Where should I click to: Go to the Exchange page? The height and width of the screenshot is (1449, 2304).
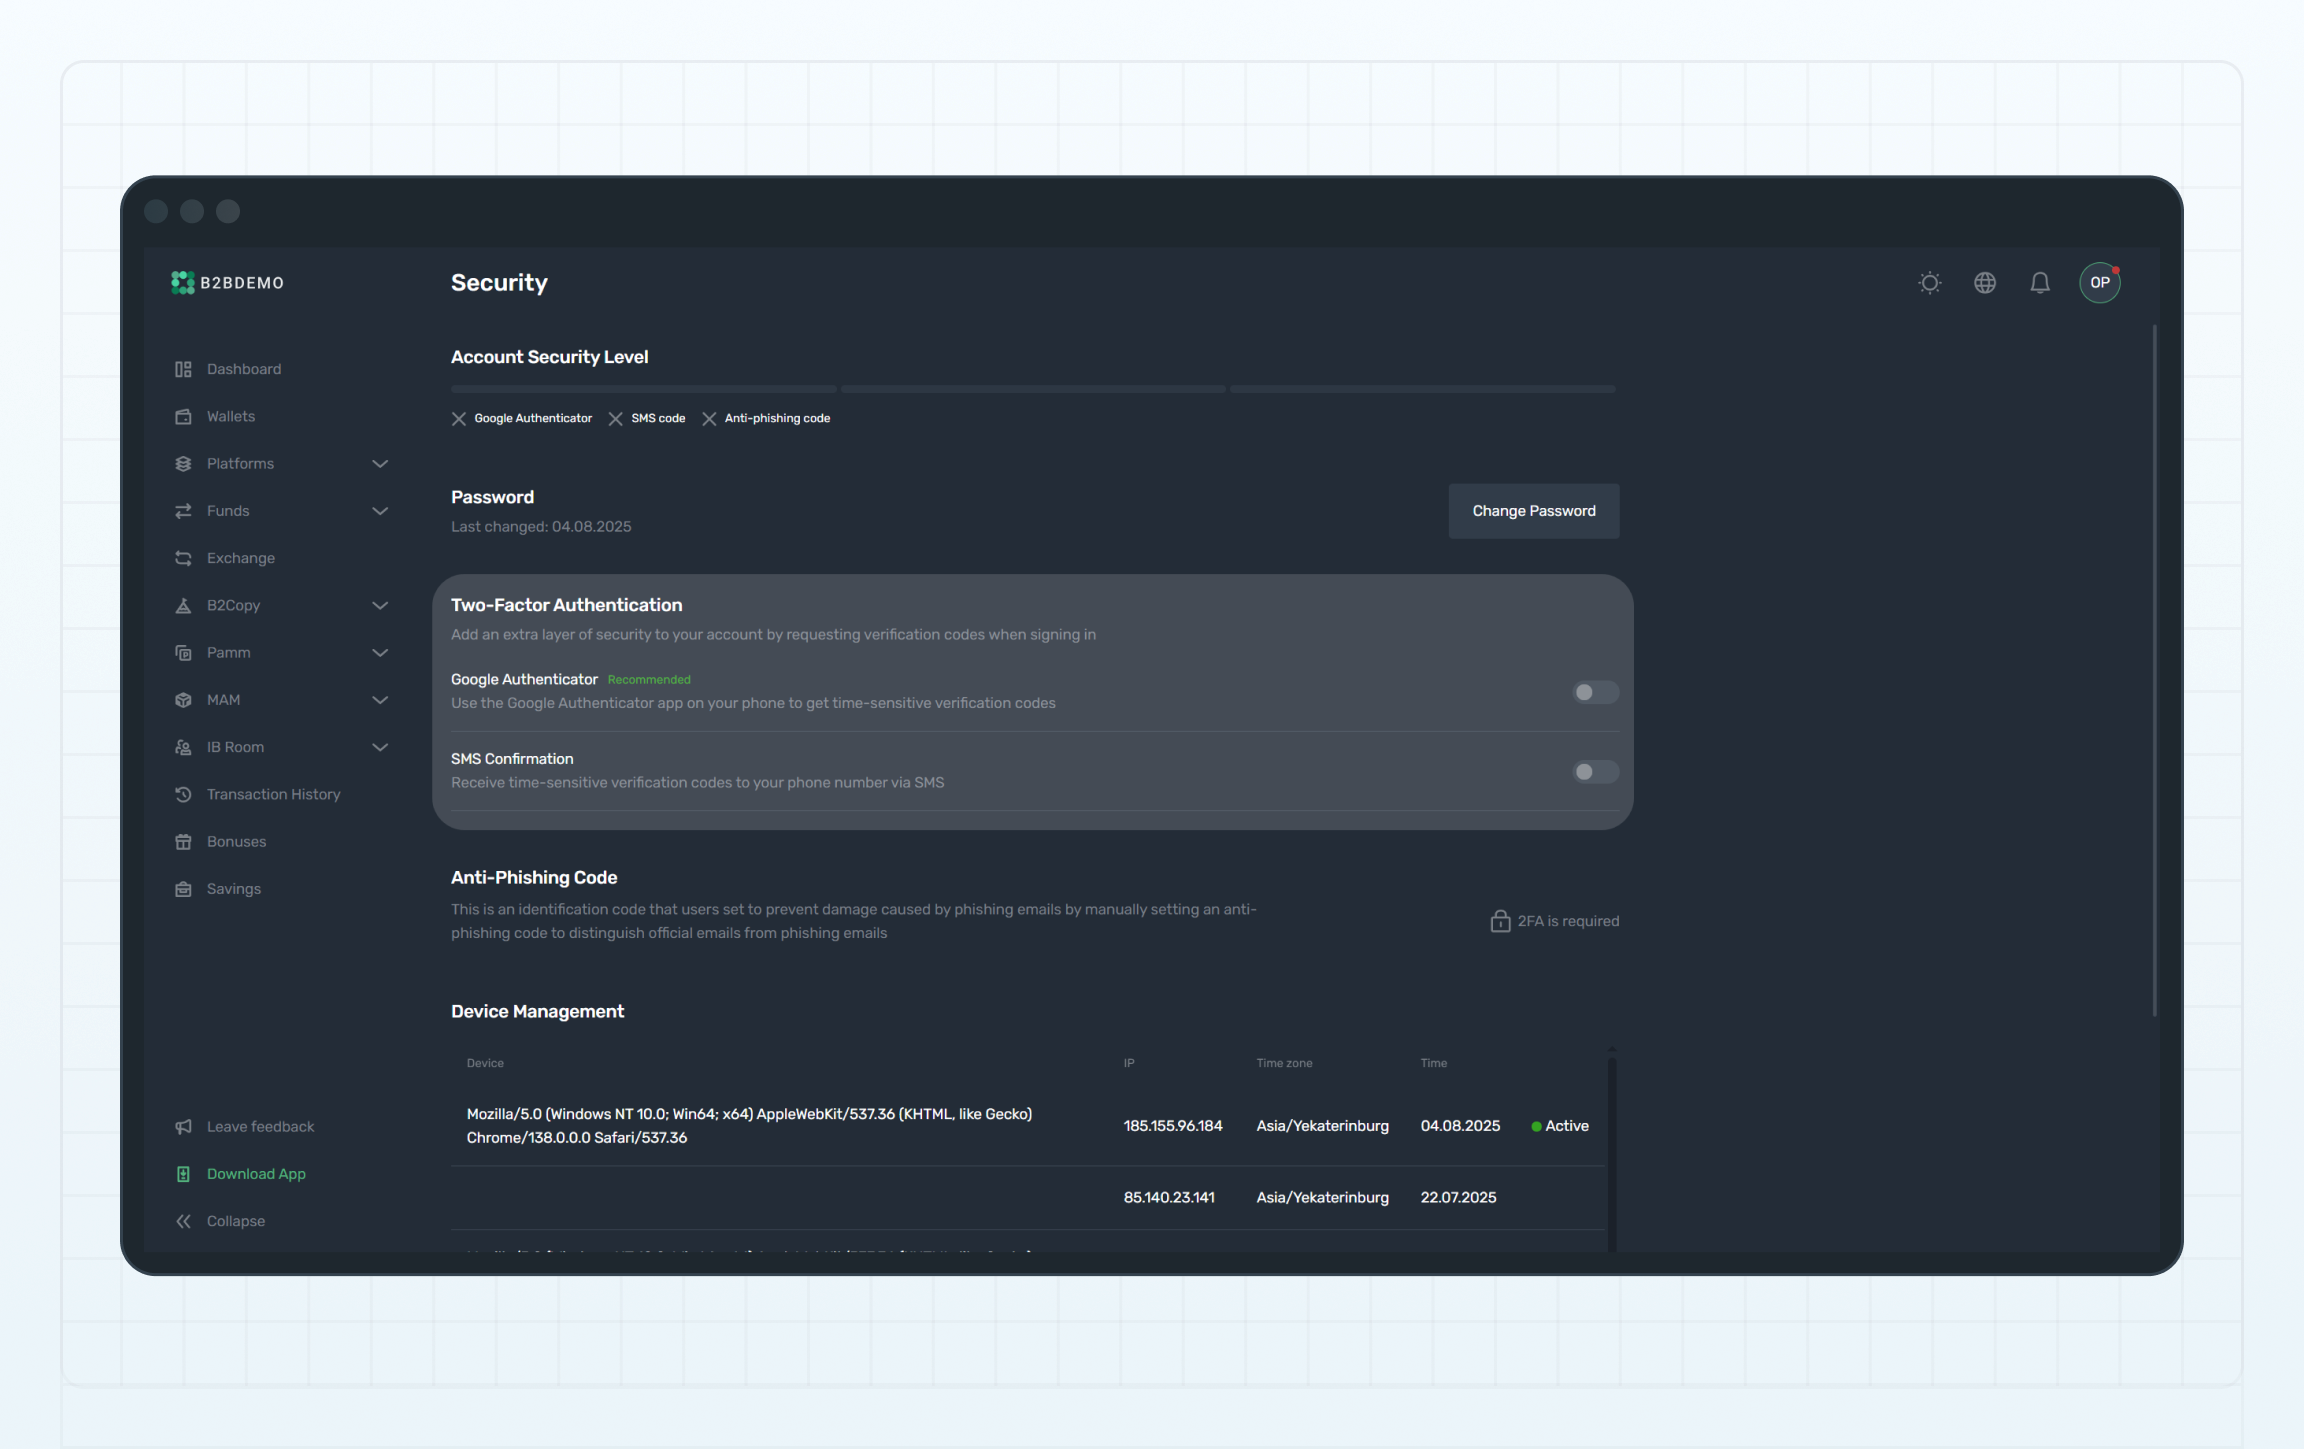[240, 558]
